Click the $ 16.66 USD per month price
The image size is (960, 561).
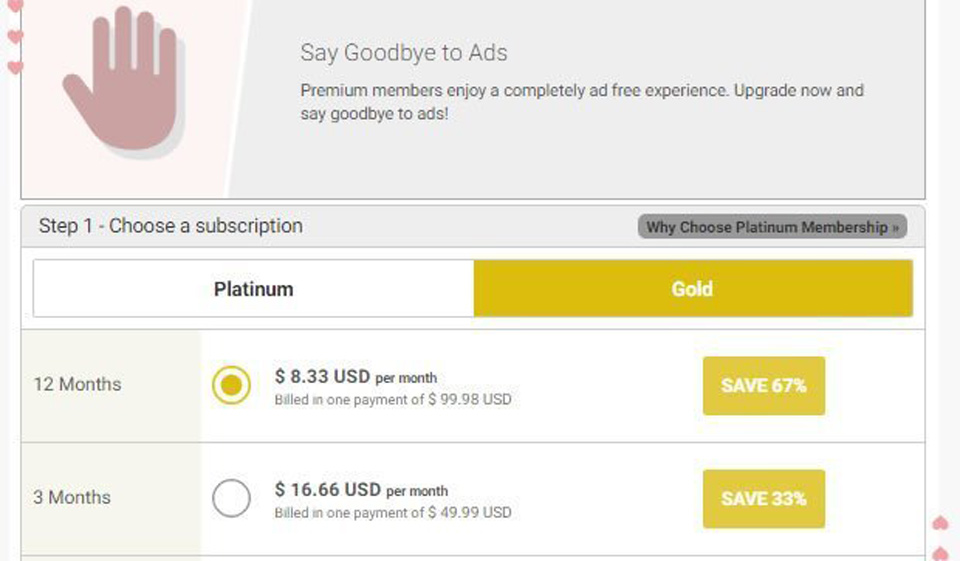coord(361,490)
